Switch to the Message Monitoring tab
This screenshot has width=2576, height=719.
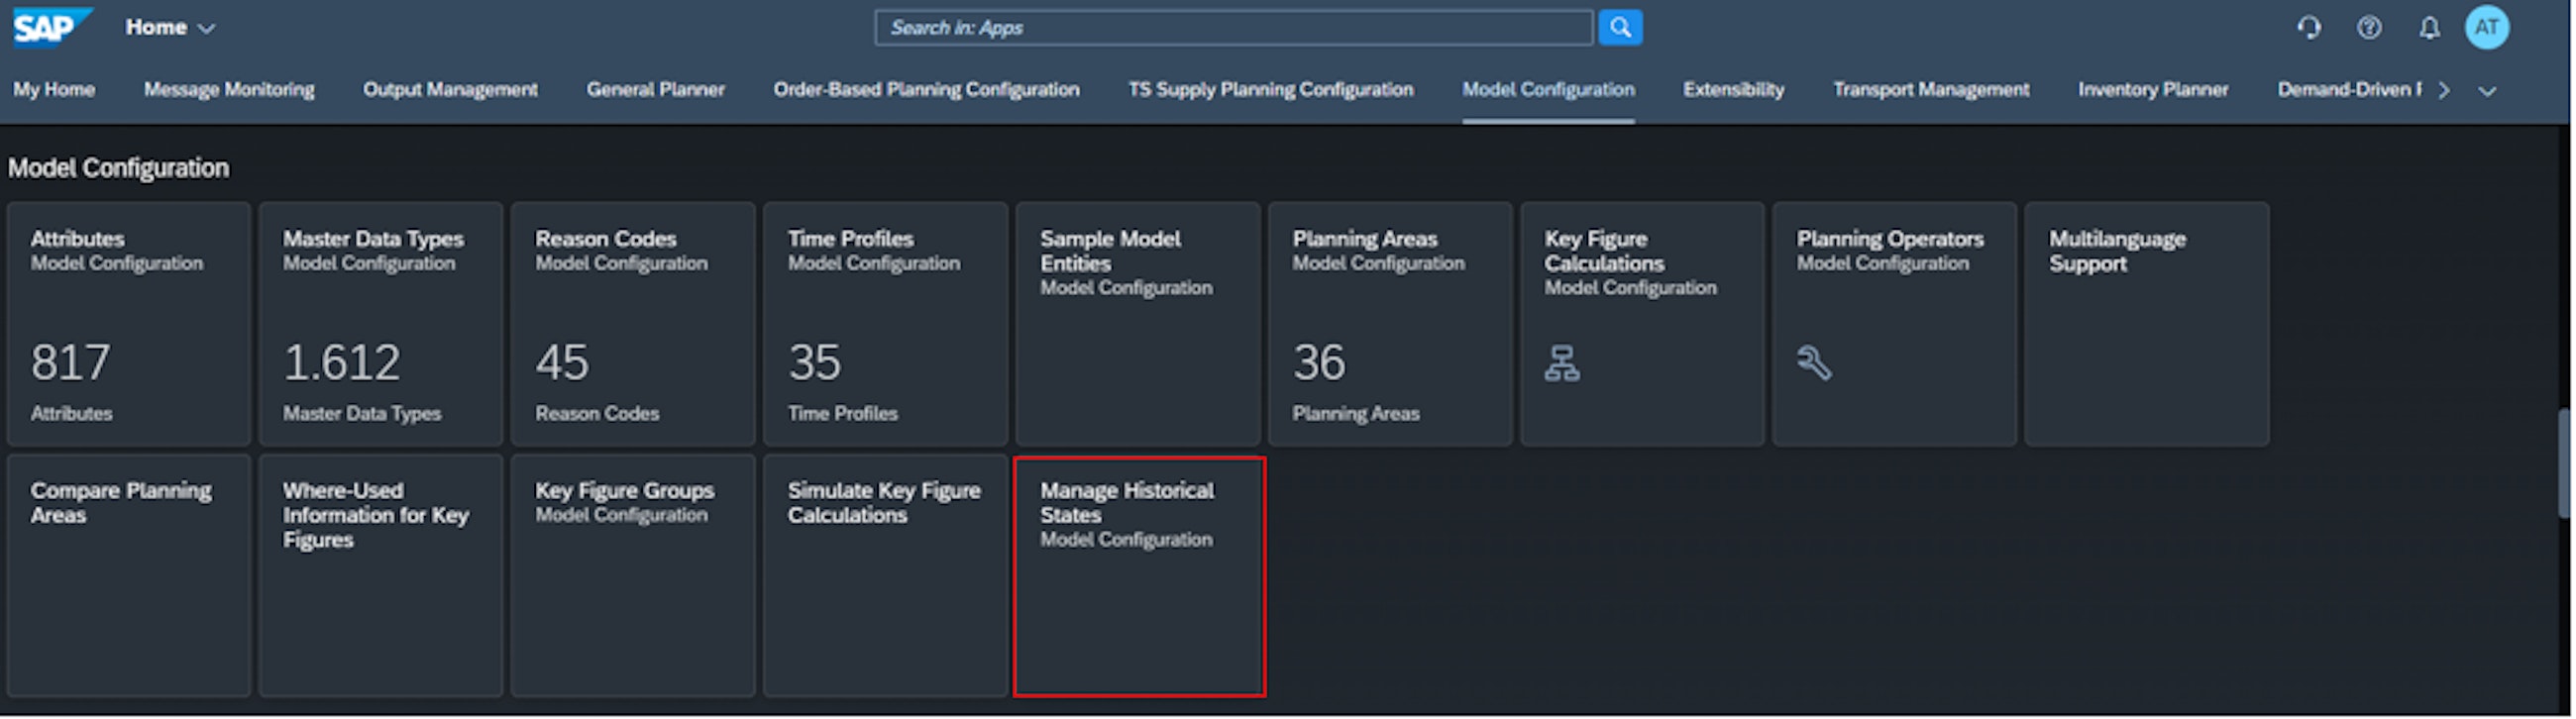(x=229, y=90)
